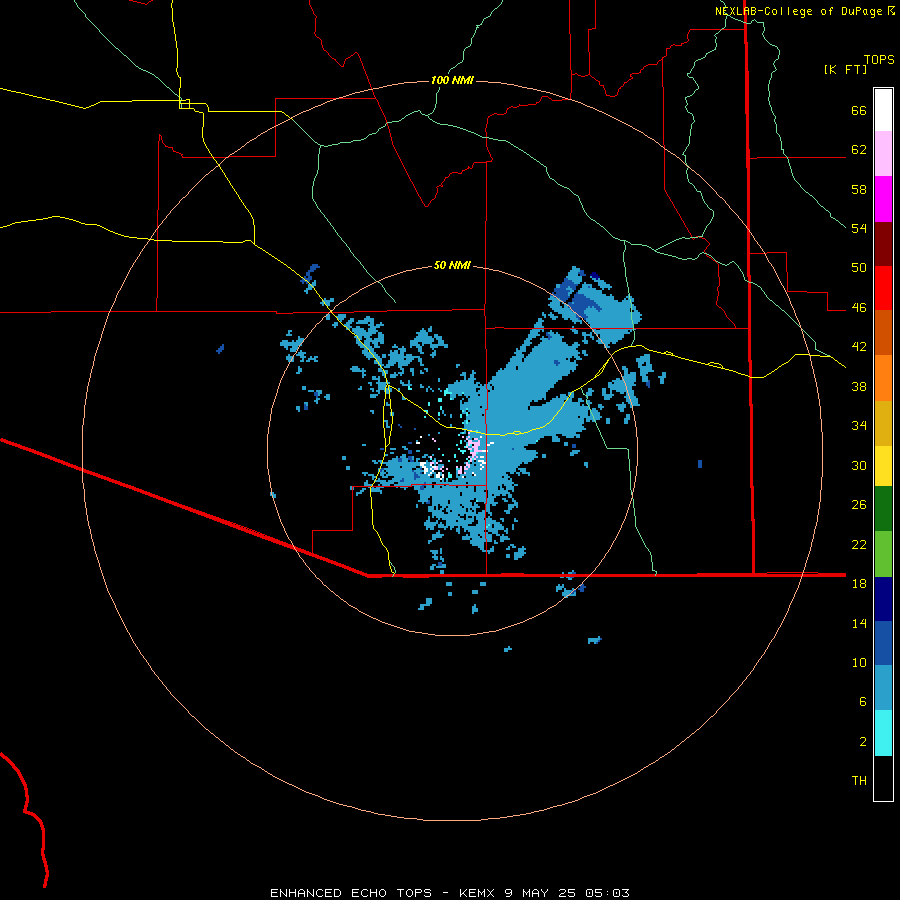Image resolution: width=900 pixels, height=900 pixels.
Task: Click the '18' legend value label
Action: tap(859, 583)
